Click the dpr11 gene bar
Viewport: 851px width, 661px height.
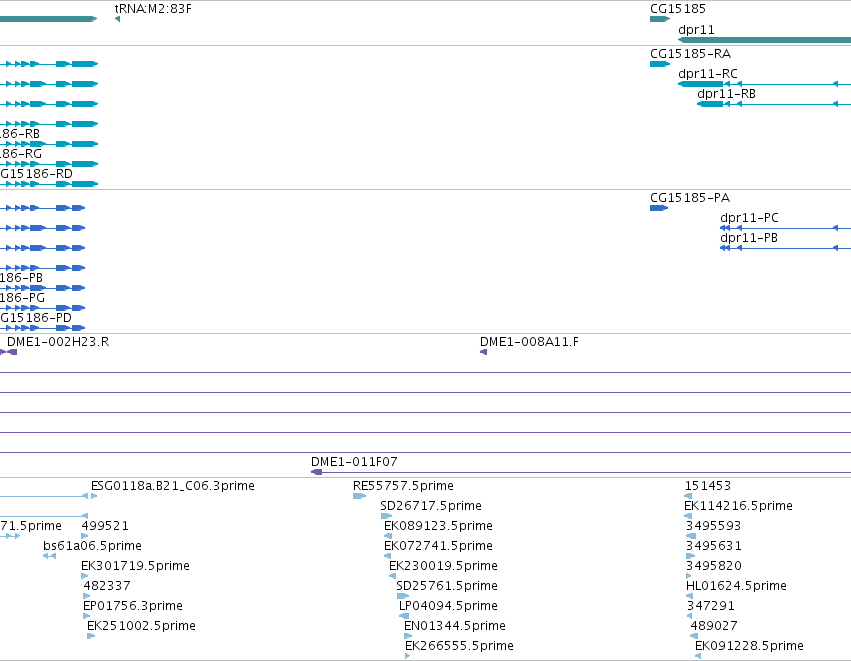pos(765,40)
